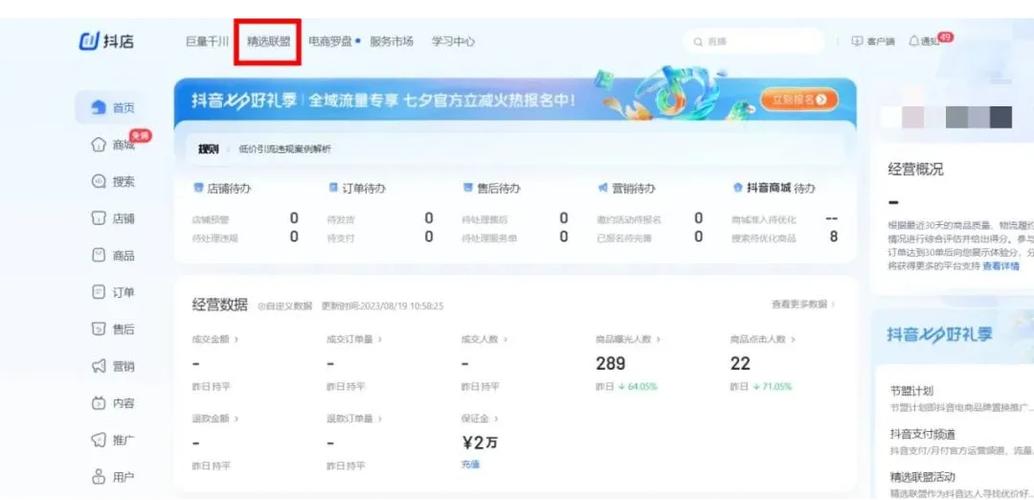
Task: Expand 保证金 deposit details arrow
Action: click(496, 419)
